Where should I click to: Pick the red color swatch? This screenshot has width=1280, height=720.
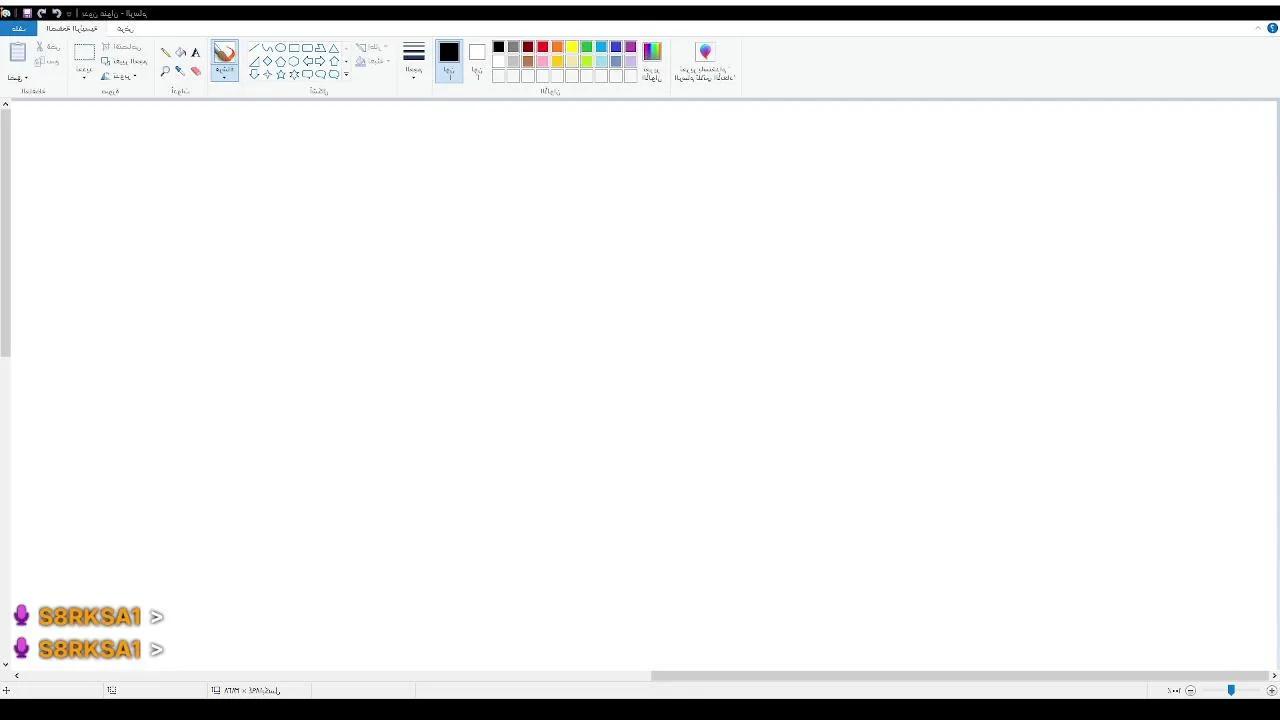click(542, 47)
